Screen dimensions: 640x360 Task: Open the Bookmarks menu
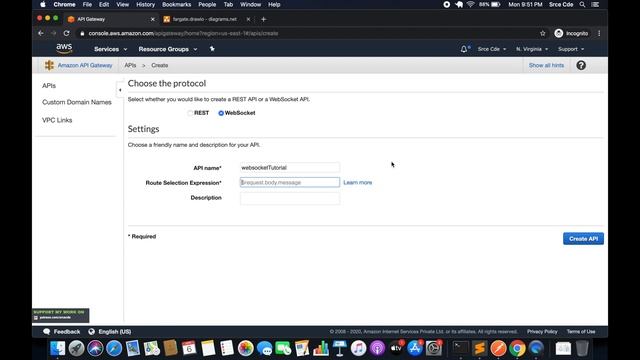[x=176, y=4]
